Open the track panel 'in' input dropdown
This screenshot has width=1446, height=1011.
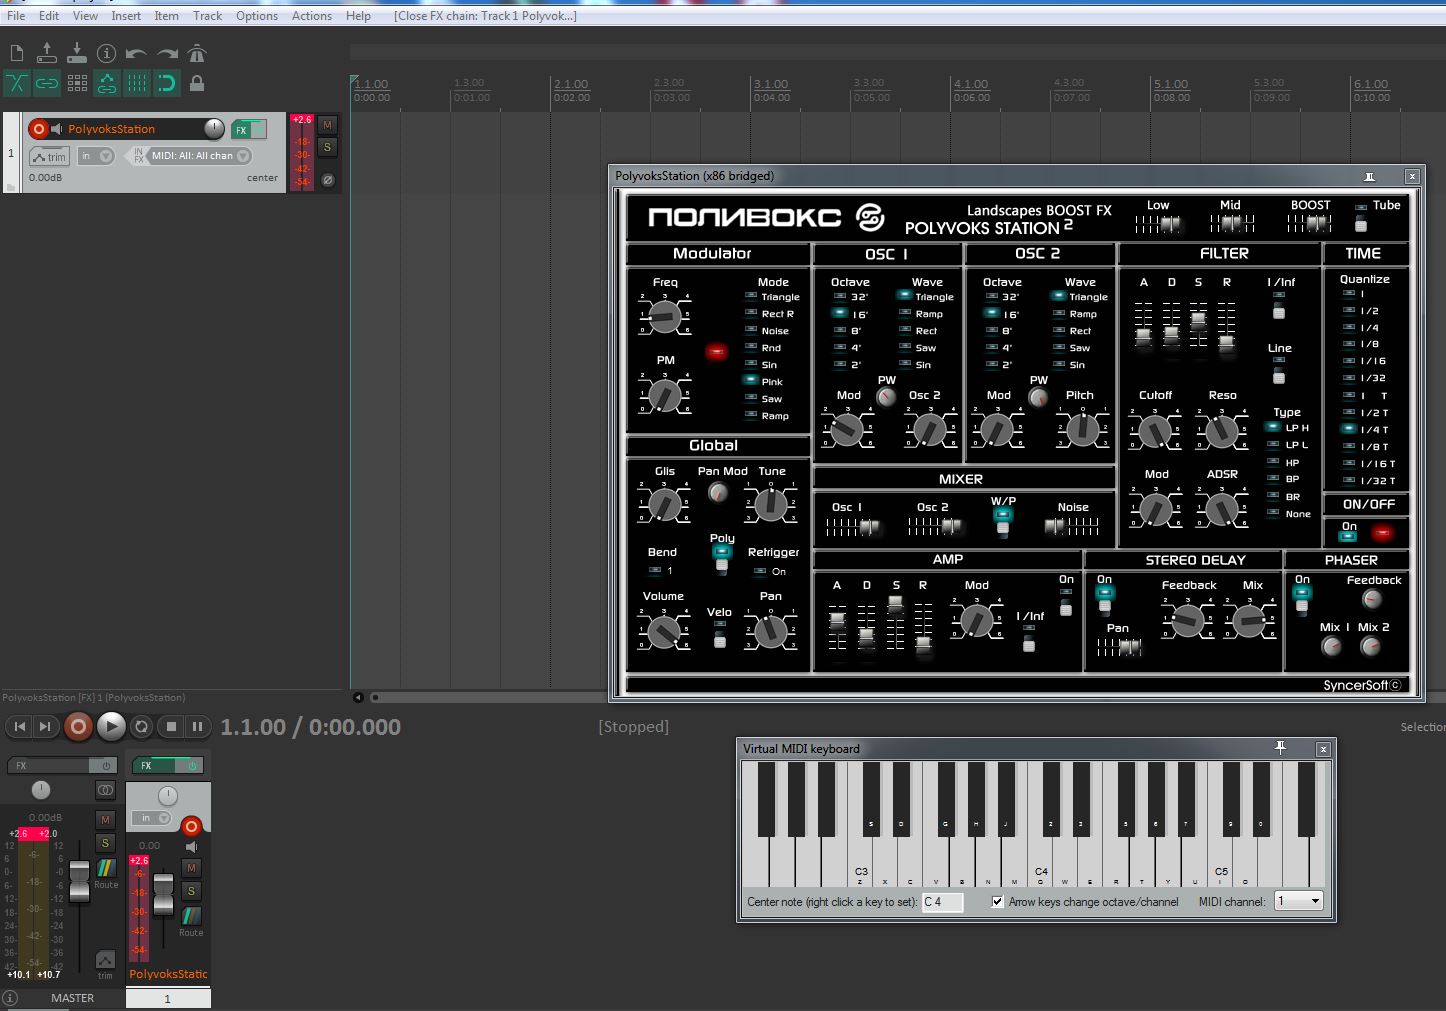pos(96,156)
